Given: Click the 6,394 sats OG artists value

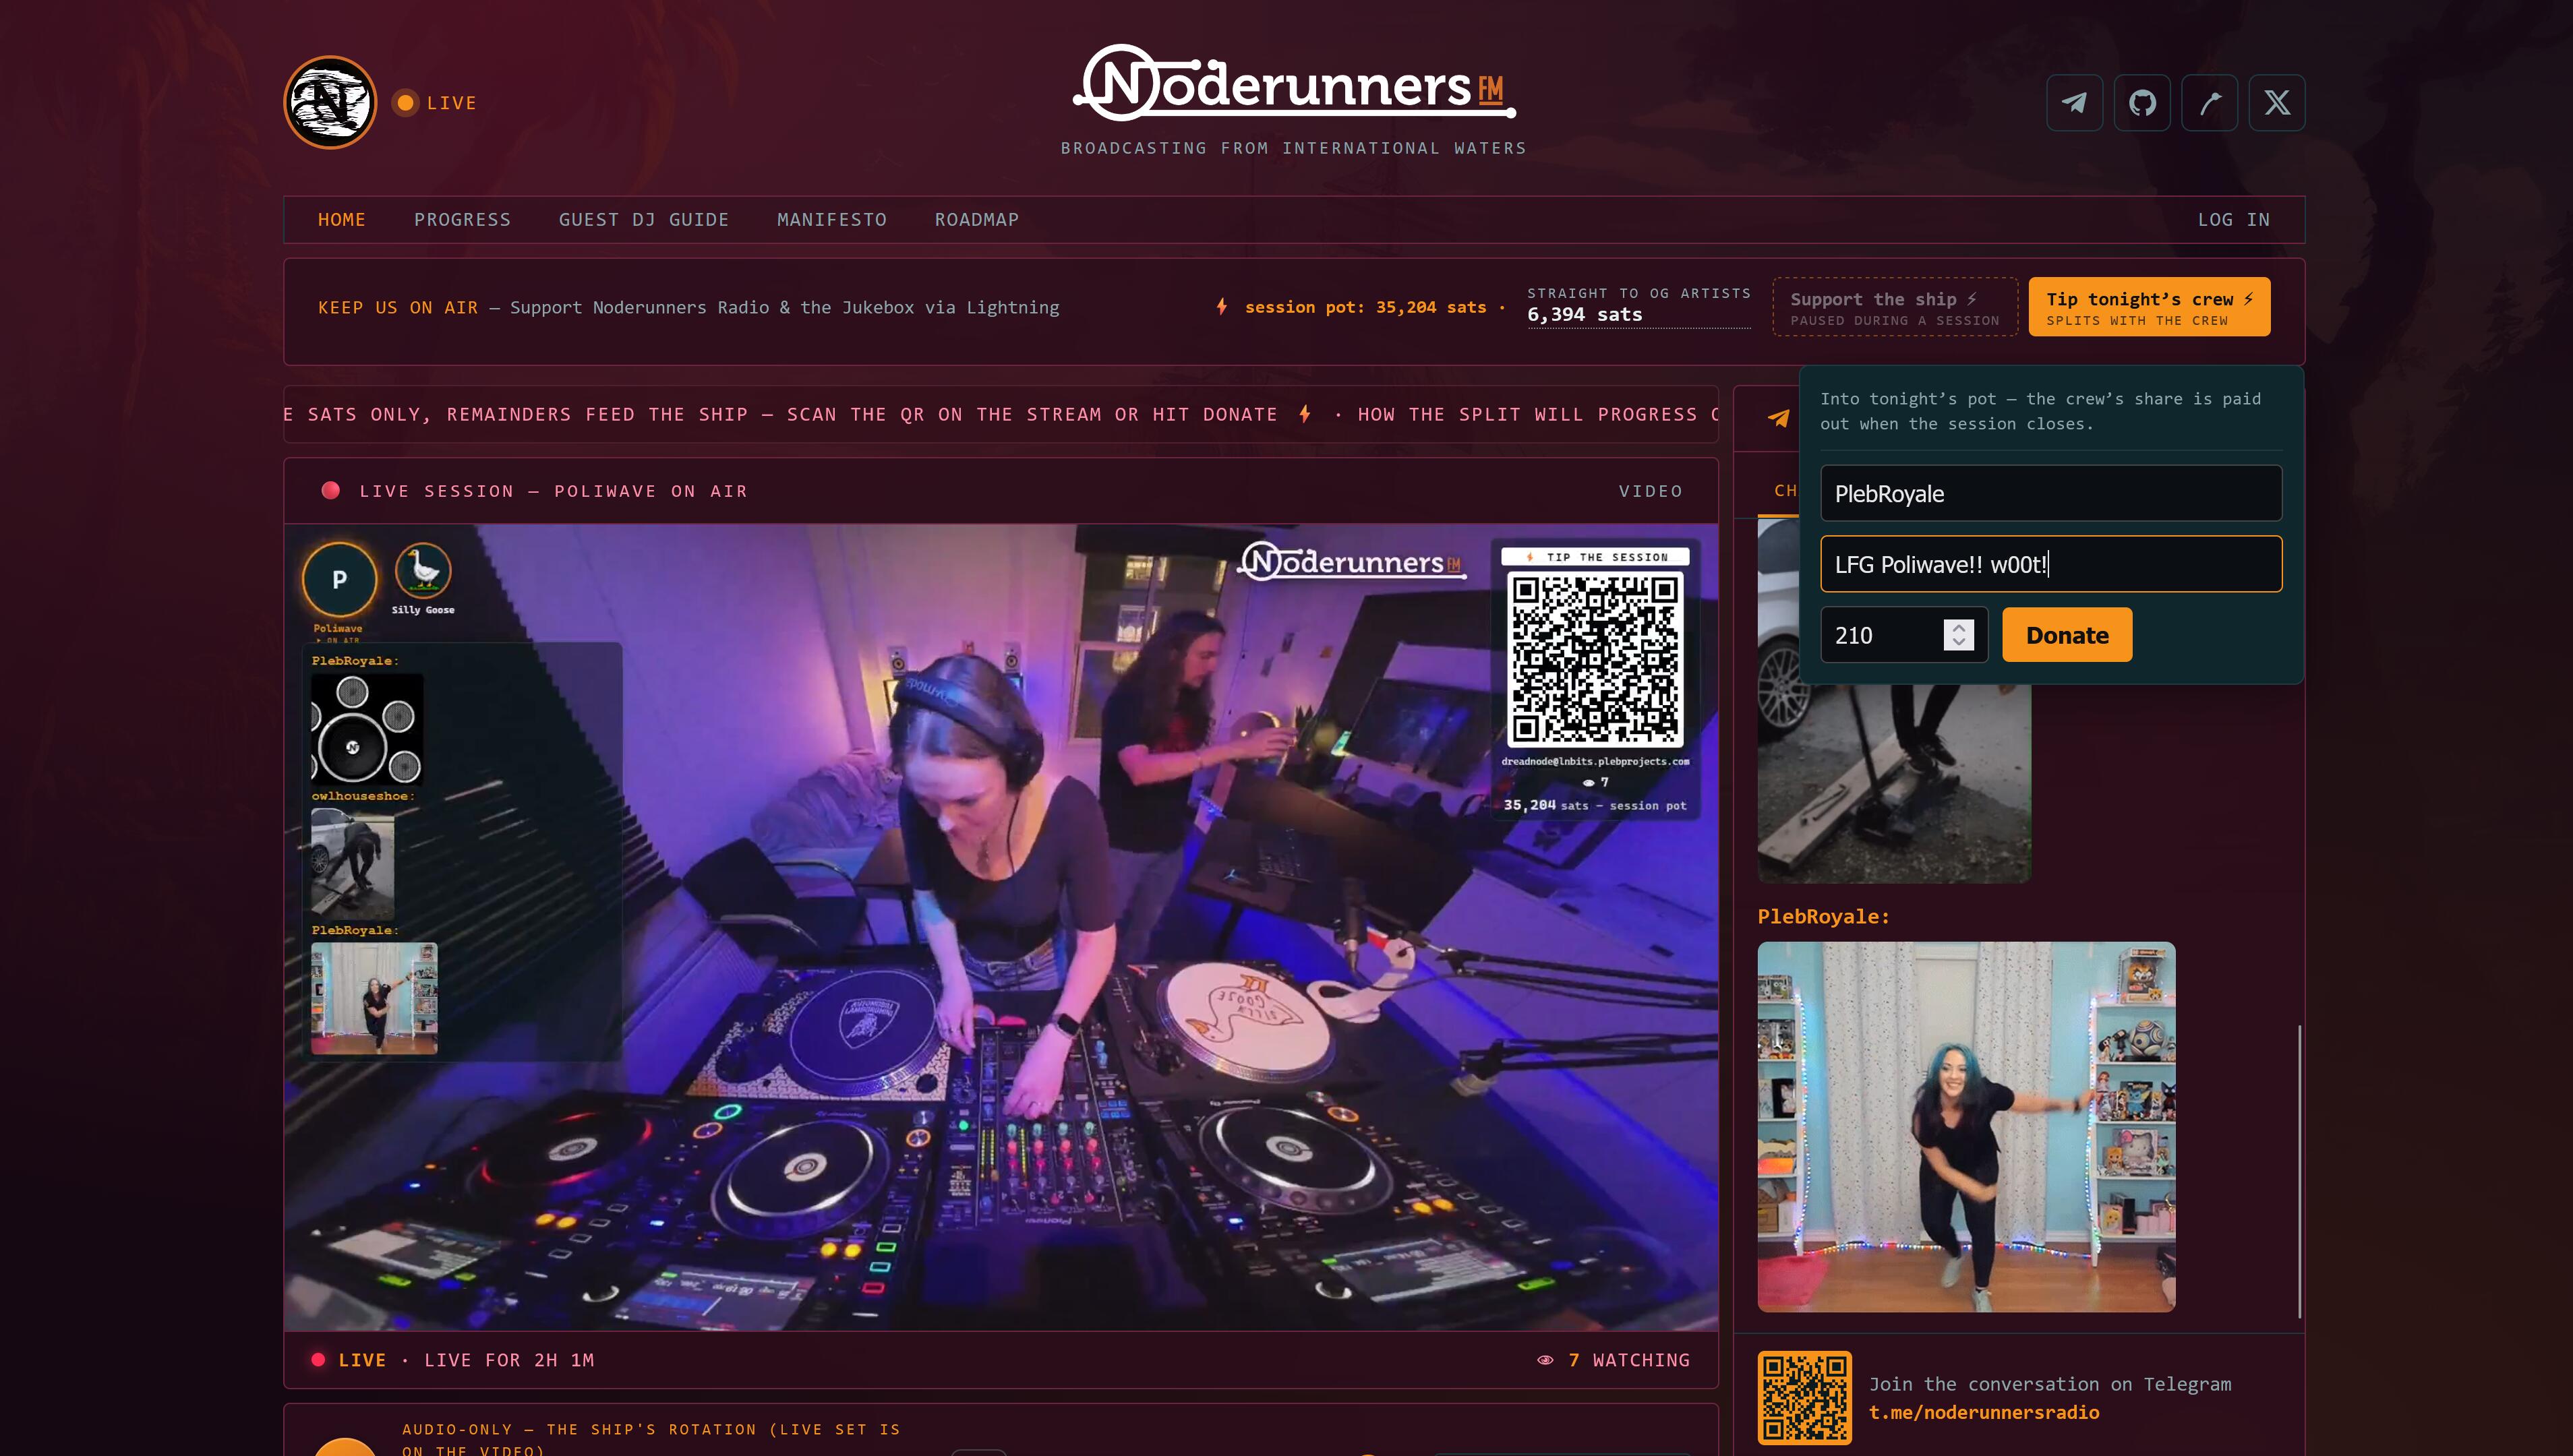Looking at the screenshot, I should point(1585,314).
